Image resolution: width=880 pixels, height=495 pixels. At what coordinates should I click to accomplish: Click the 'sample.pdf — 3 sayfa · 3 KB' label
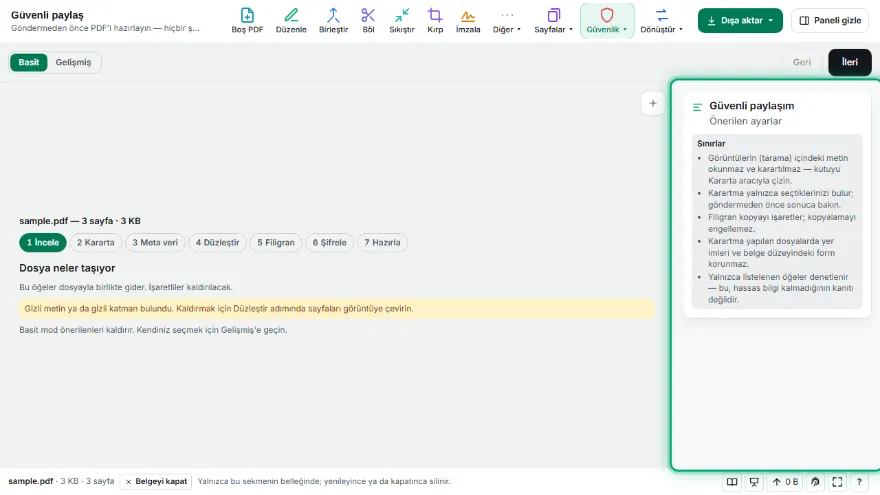pos(80,221)
